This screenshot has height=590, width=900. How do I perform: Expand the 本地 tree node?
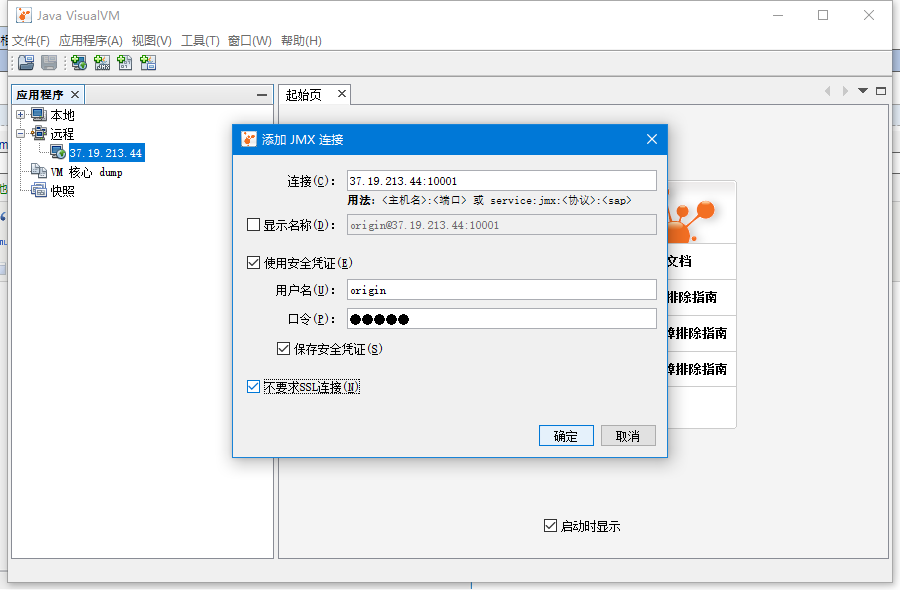pyautogui.click(x=21, y=115)
